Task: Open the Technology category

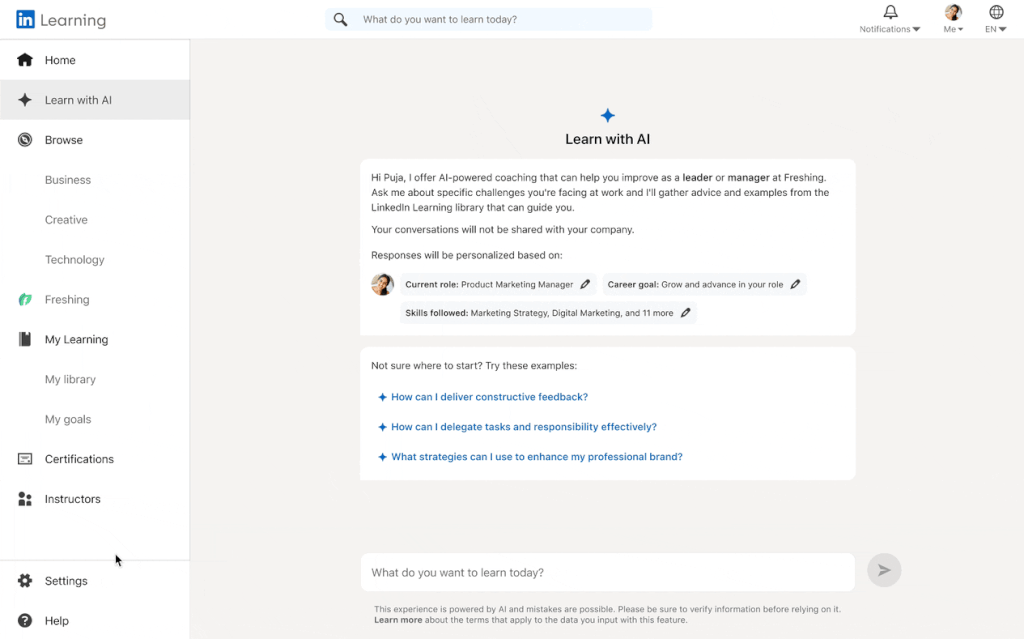Action: 74,259
